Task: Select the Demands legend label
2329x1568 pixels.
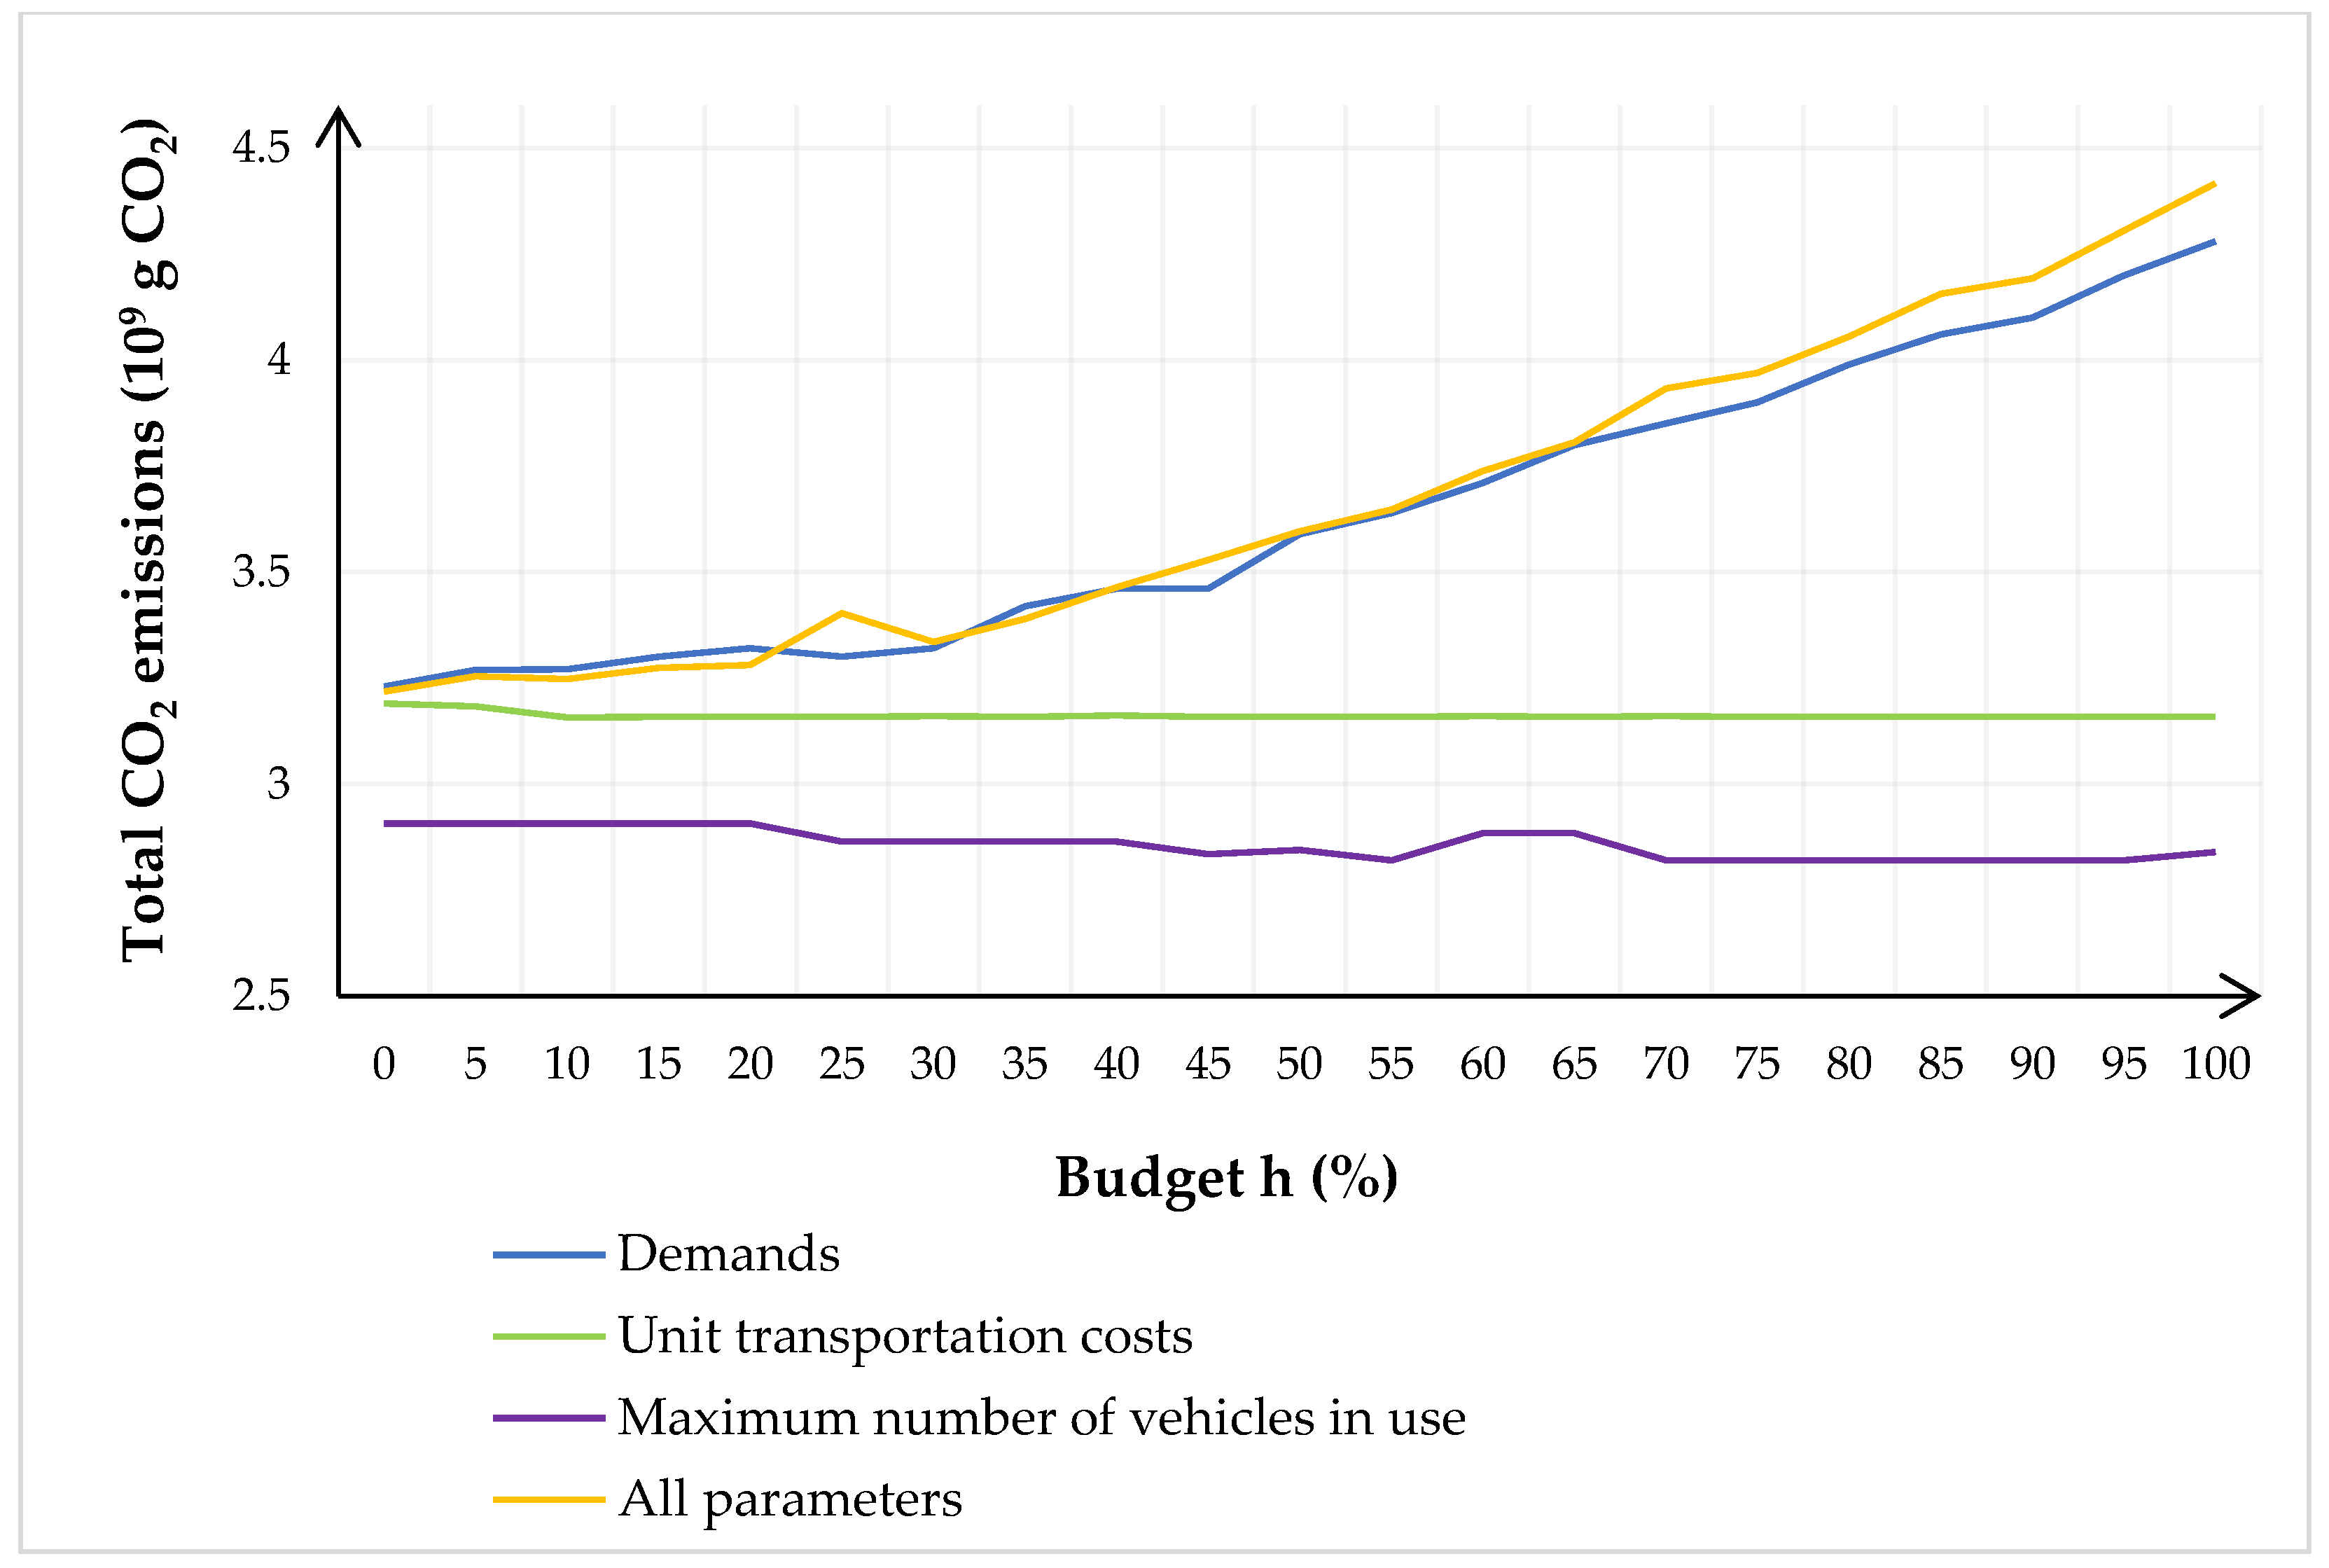Action: tap(728, 1254)
